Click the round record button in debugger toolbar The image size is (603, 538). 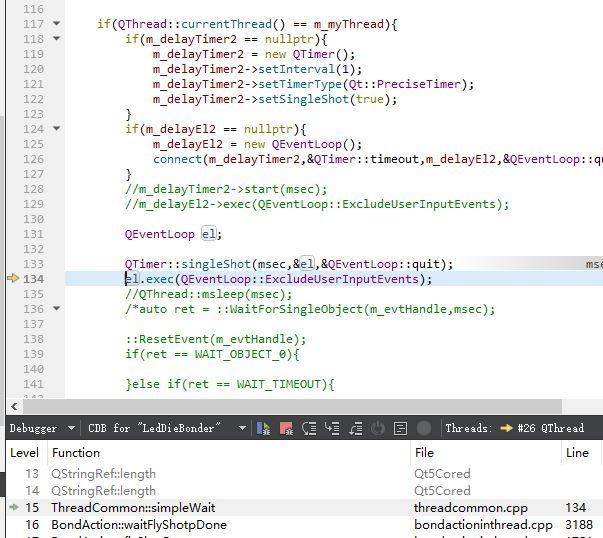(424, 428)
